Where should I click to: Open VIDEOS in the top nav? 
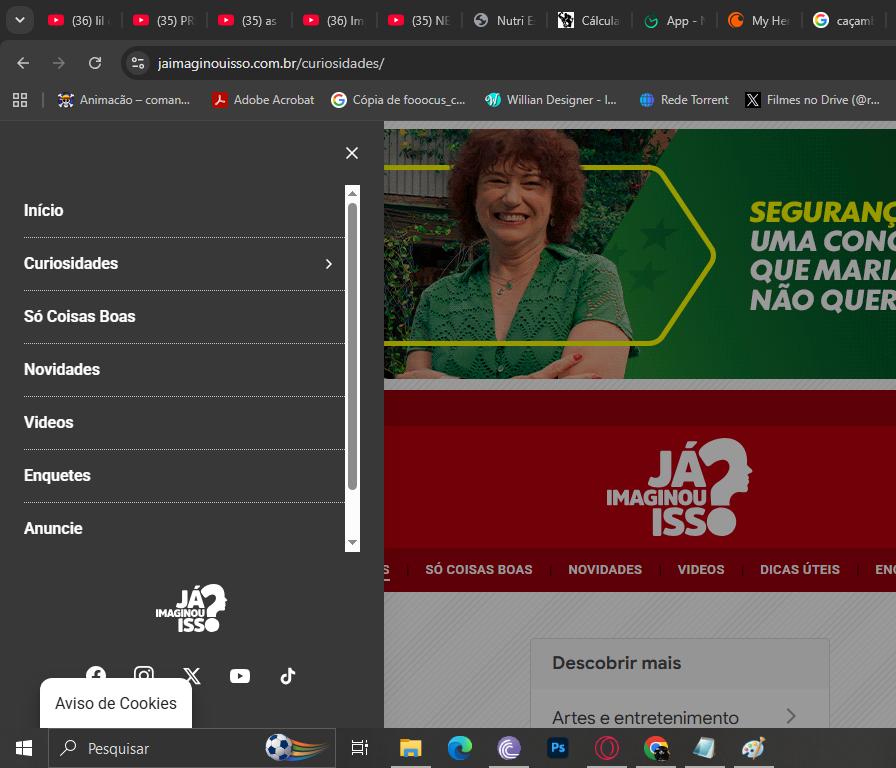[x=701, y=570]
